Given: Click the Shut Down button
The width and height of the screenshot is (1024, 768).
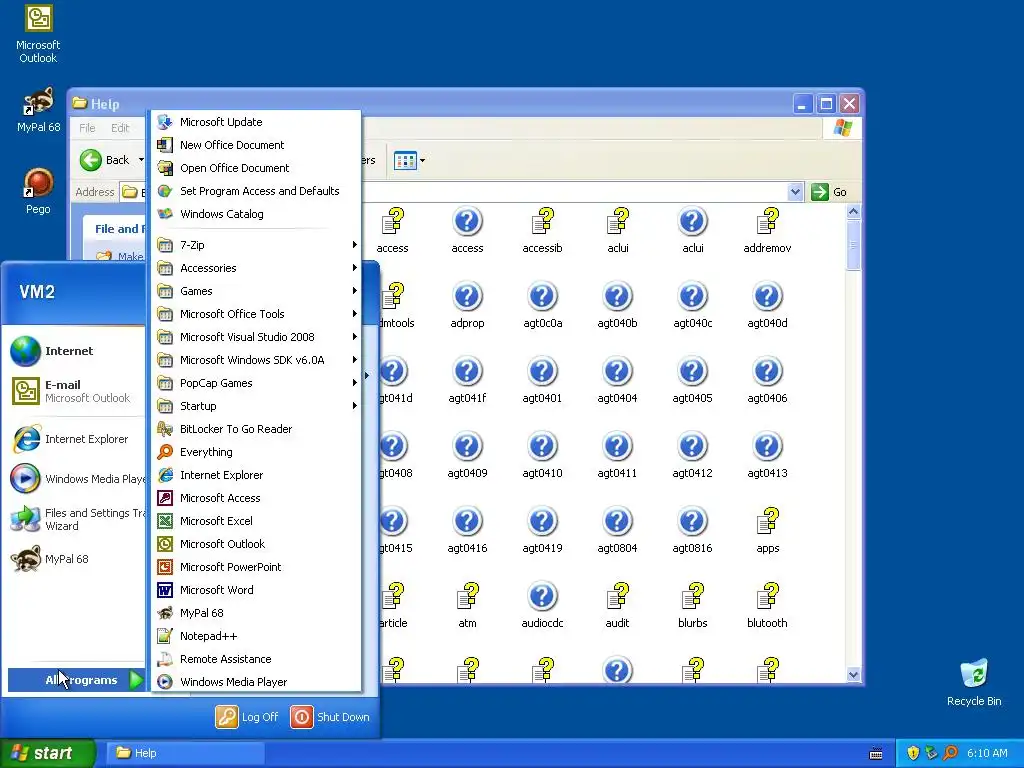Looking at the screenshot, I should (x=330, y=717).
